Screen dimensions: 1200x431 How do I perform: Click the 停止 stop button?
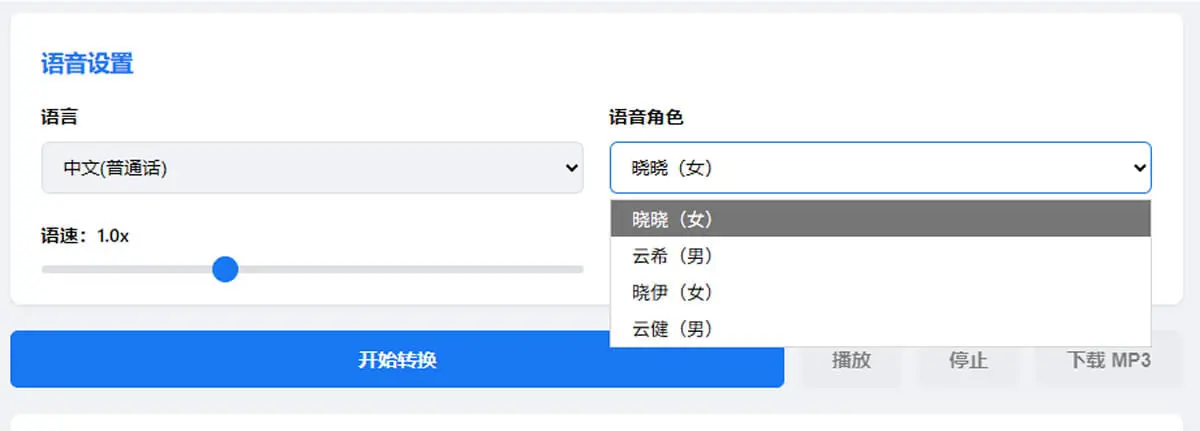click(x=968, y=360)
